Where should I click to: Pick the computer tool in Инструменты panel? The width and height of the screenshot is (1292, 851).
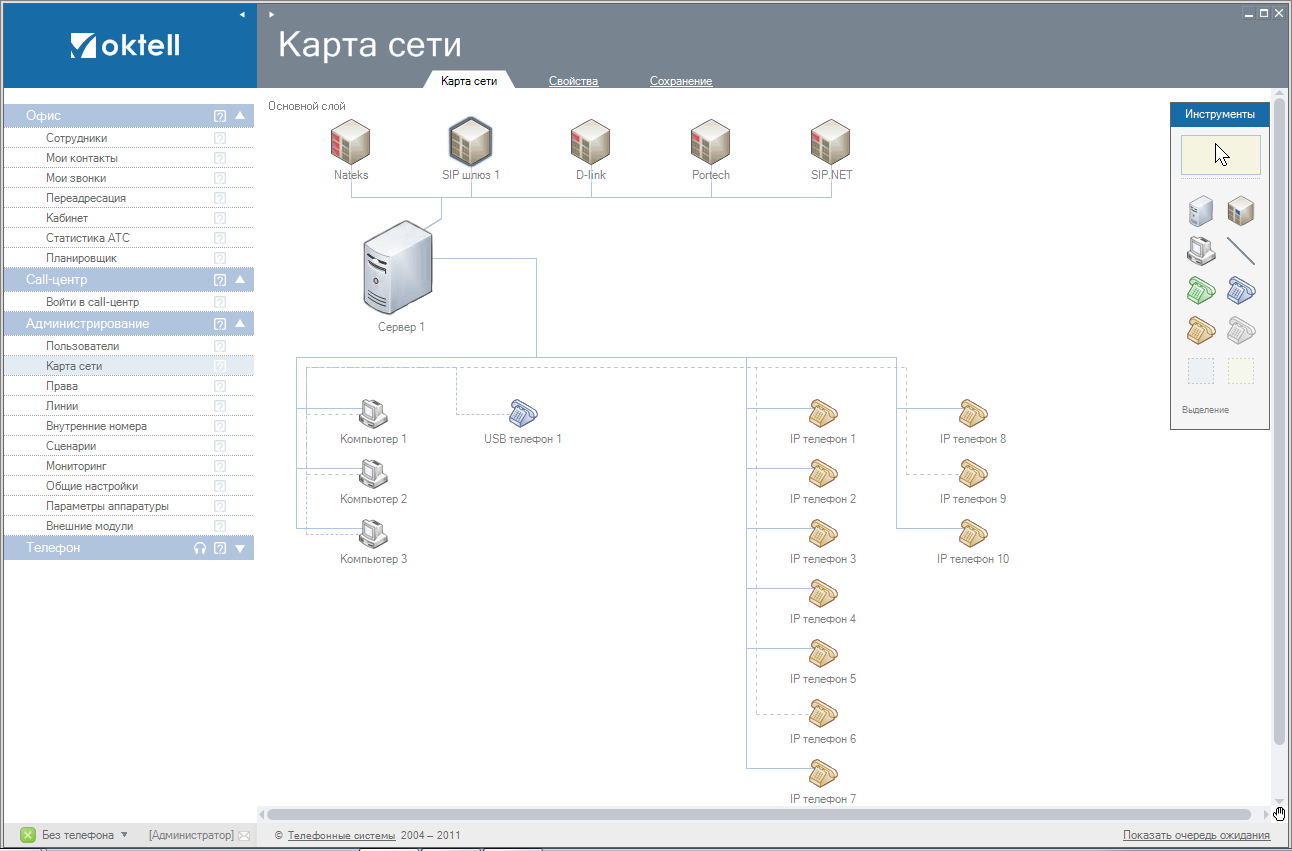[x=1200, y=251]
